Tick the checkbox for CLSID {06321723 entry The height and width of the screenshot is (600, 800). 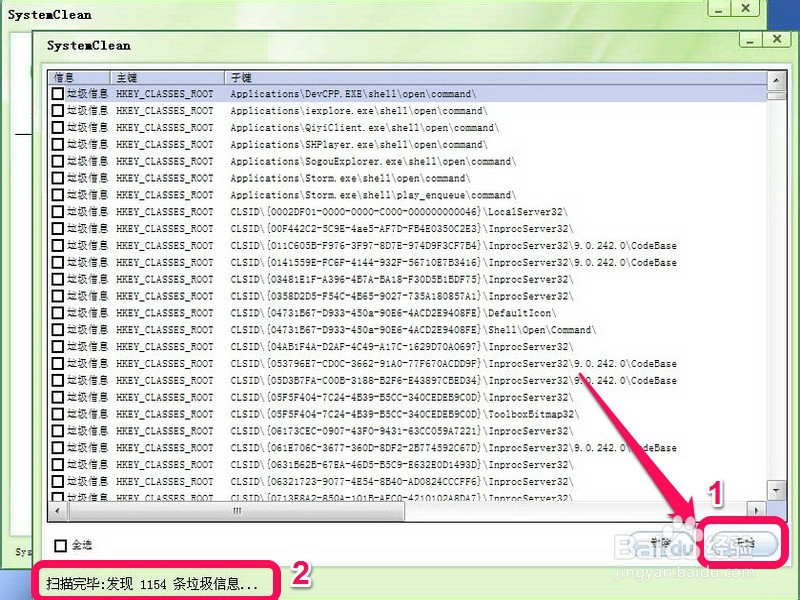[58, 481]
